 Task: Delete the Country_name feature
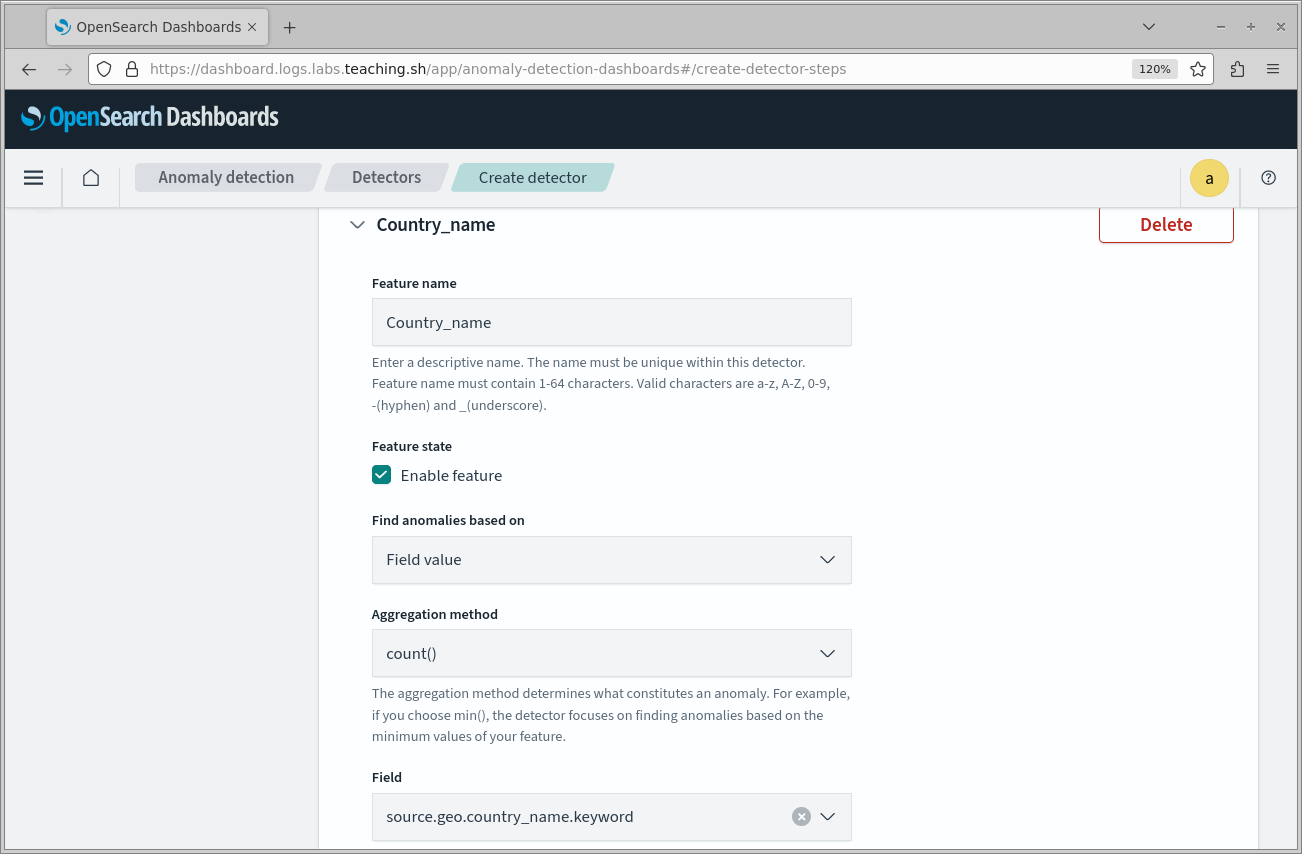pos(1165,225)
